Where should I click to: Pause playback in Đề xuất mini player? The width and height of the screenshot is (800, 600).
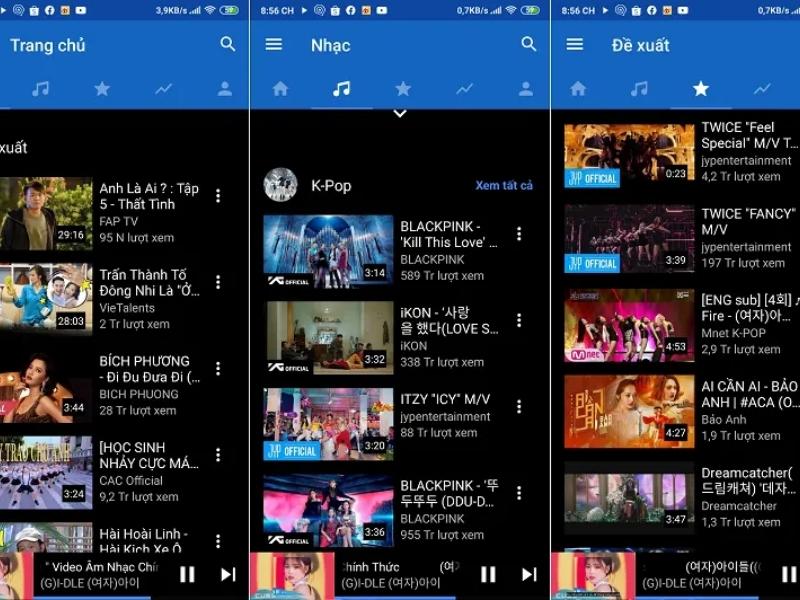(x=789, y=574)
